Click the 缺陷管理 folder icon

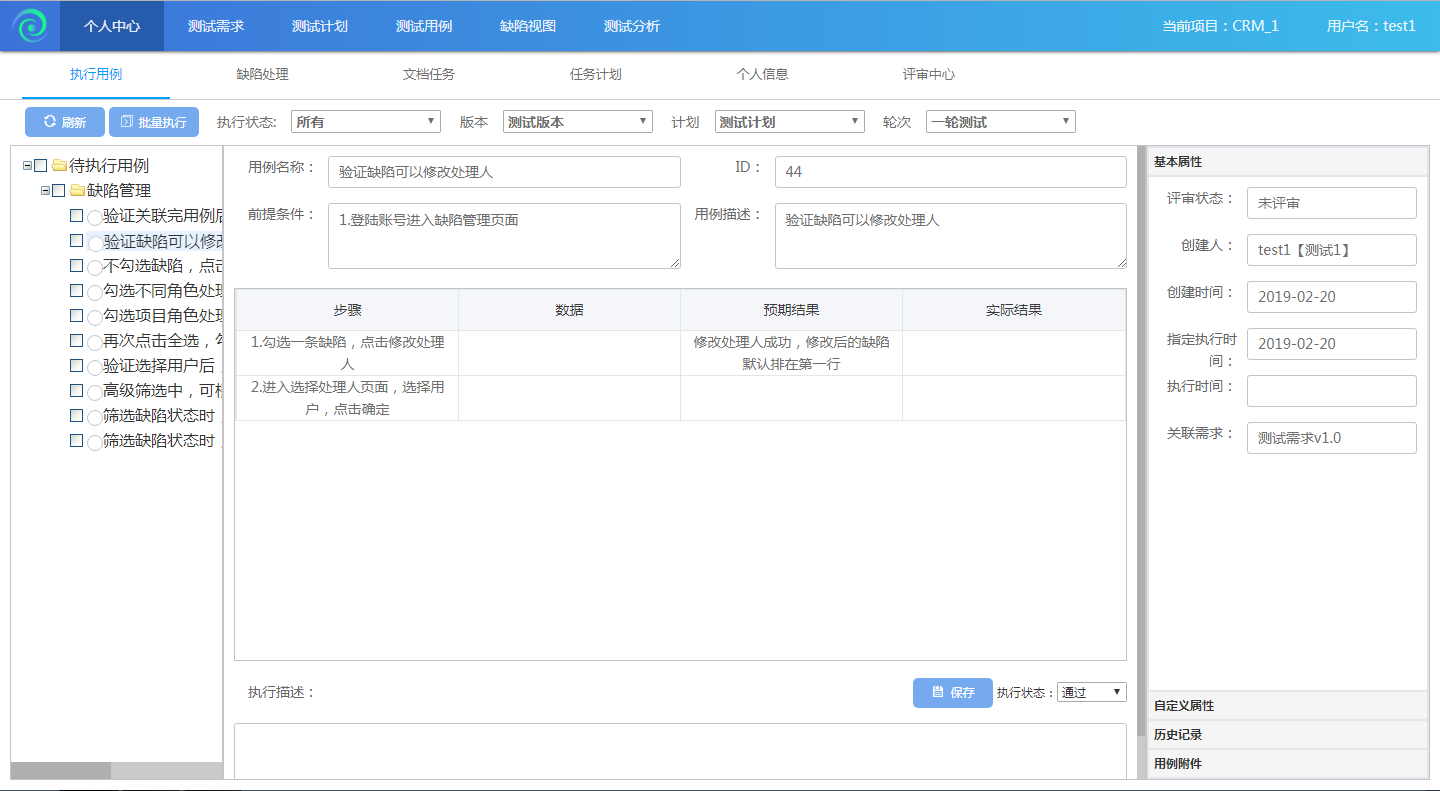point(77,191)
